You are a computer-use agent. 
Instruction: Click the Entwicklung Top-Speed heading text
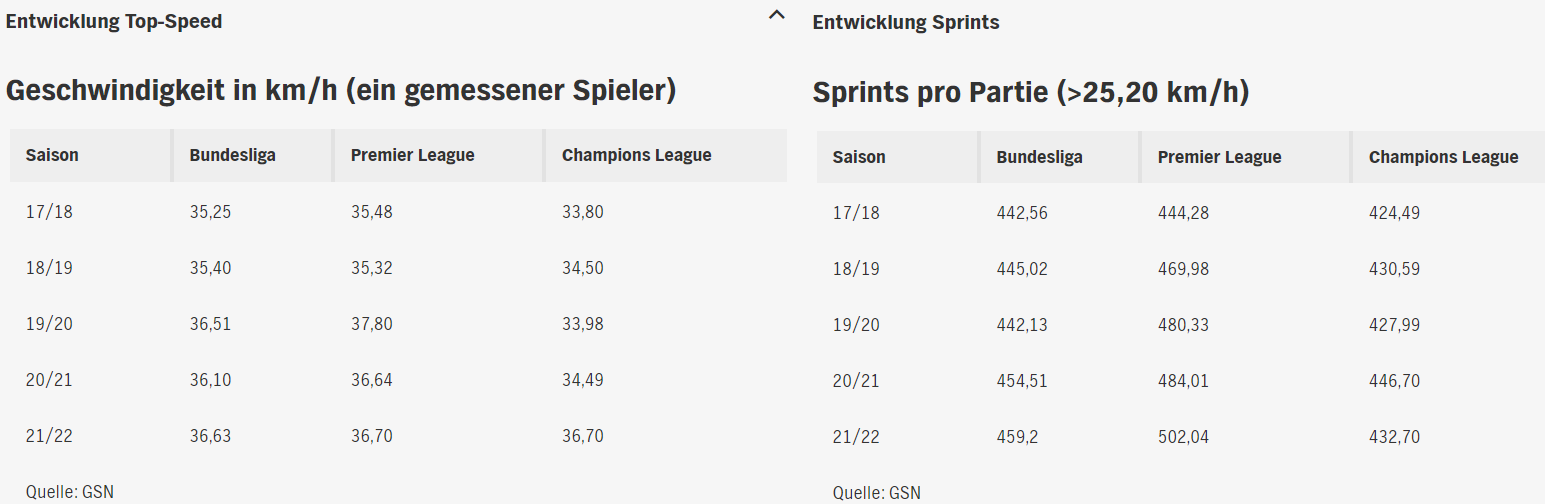pos(114,22)
